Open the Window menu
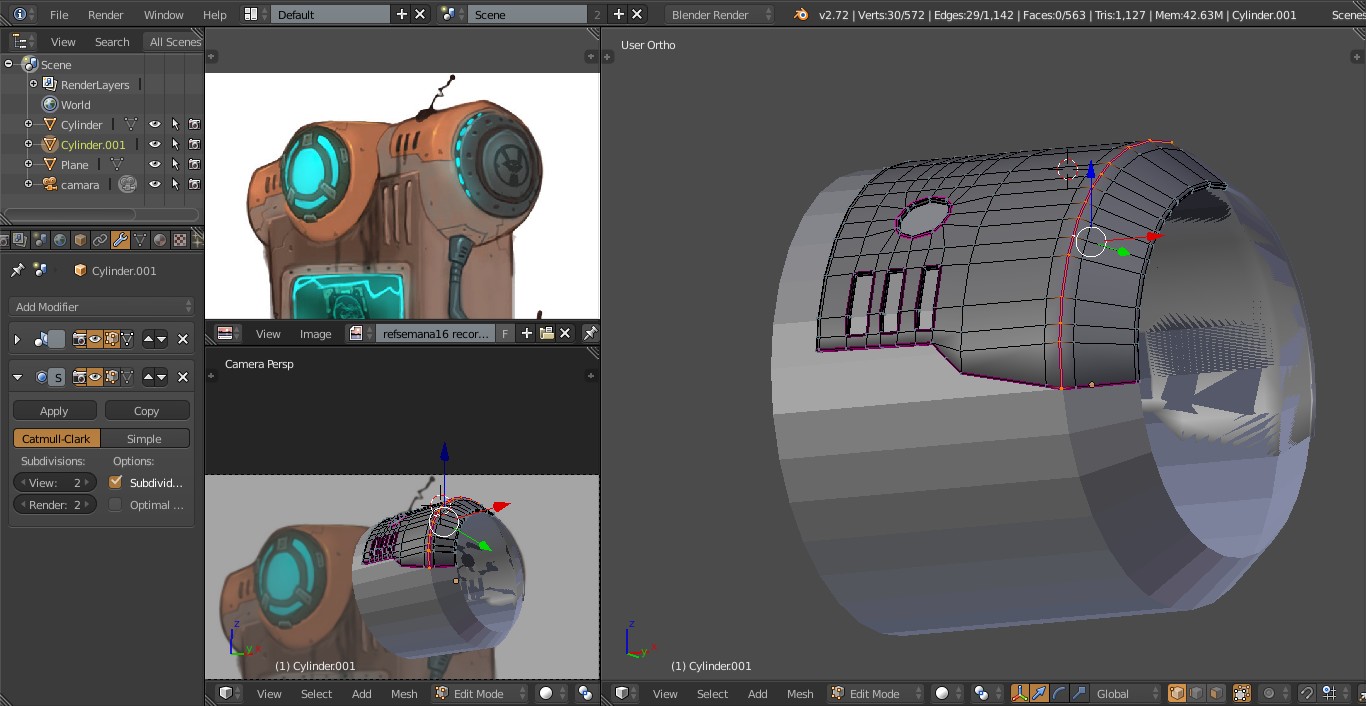This screenshot has height=706, width=1366. click(x=164, y=14)
